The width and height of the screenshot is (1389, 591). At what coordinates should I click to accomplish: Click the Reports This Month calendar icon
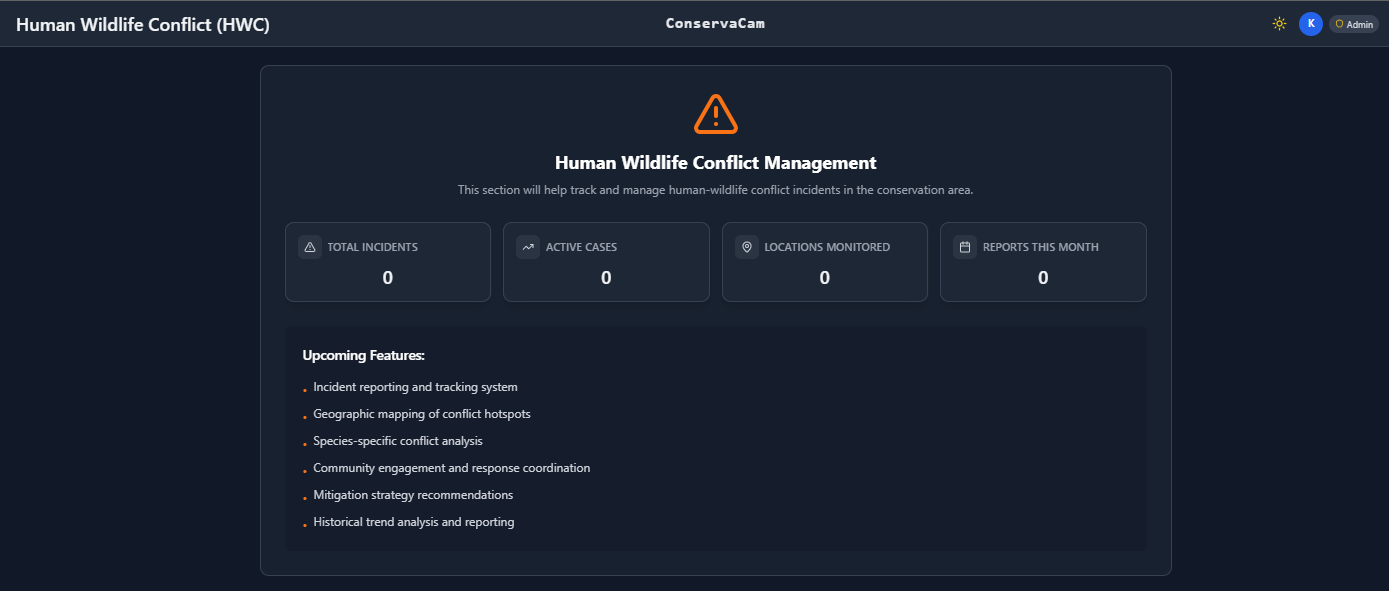pos(965,247)
